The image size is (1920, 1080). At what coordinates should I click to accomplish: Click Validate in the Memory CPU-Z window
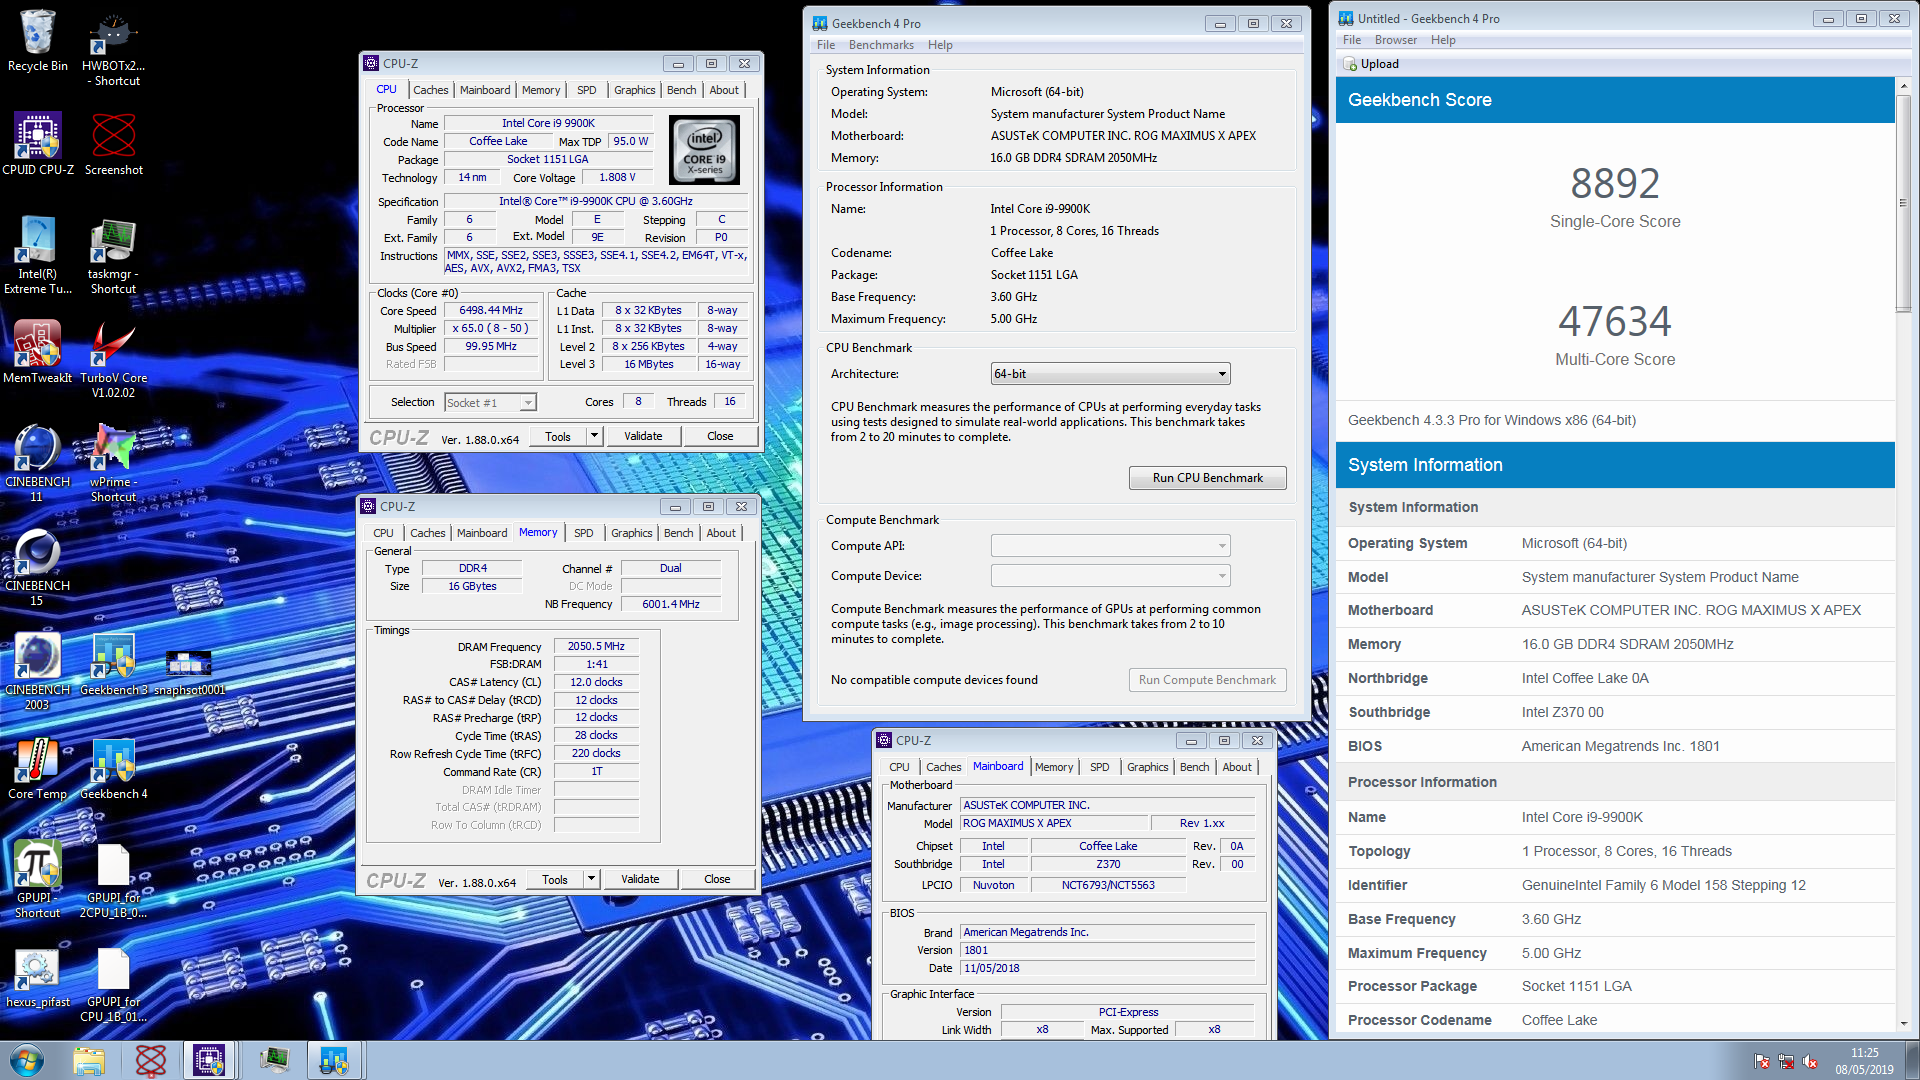(640, 879)
